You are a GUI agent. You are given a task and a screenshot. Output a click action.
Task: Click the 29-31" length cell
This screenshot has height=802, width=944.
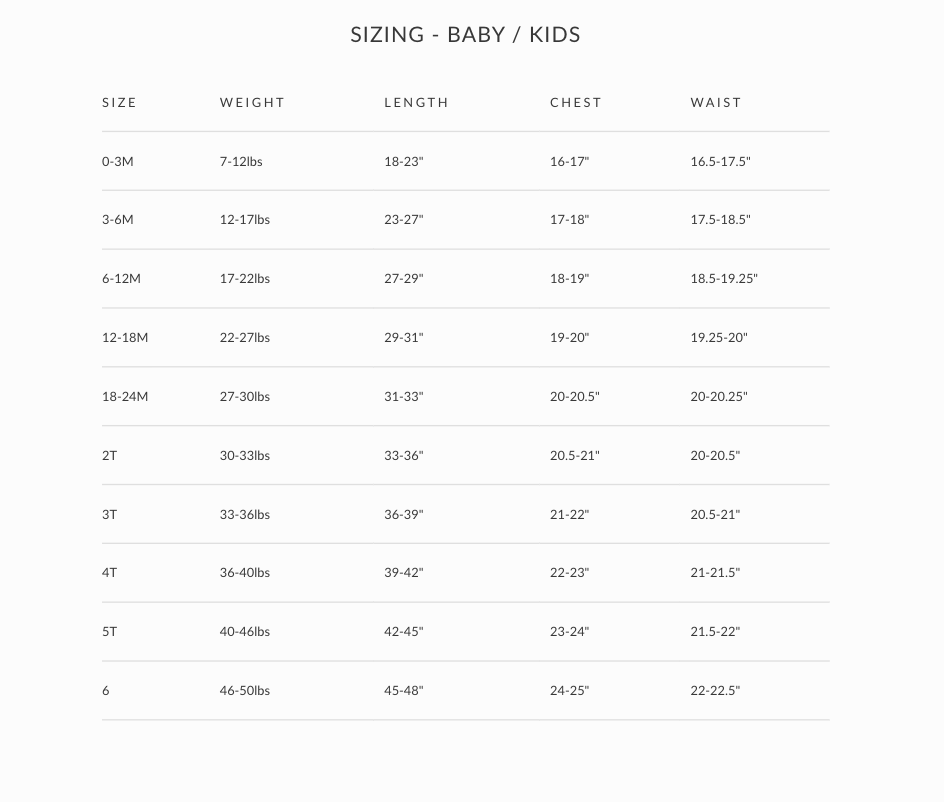tap(404, 338)
